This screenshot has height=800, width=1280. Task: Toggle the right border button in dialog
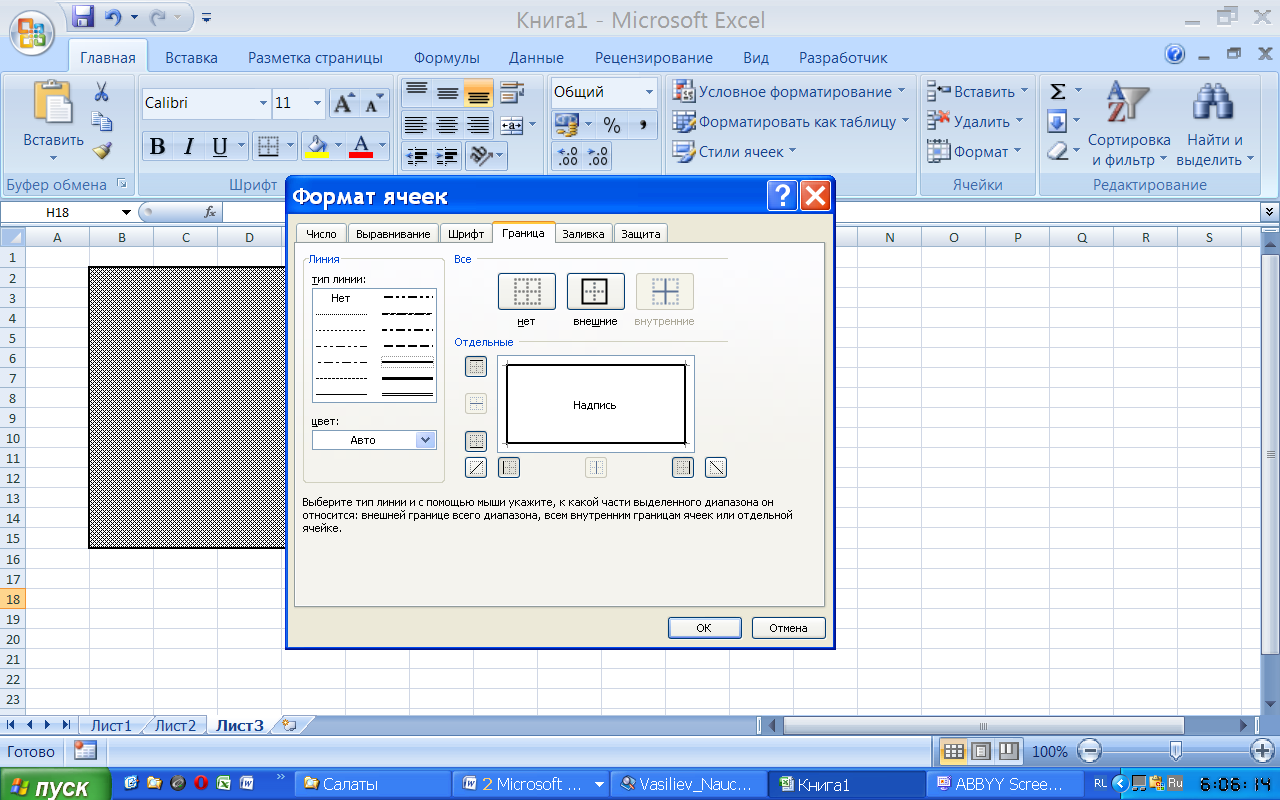coord(683,467)
